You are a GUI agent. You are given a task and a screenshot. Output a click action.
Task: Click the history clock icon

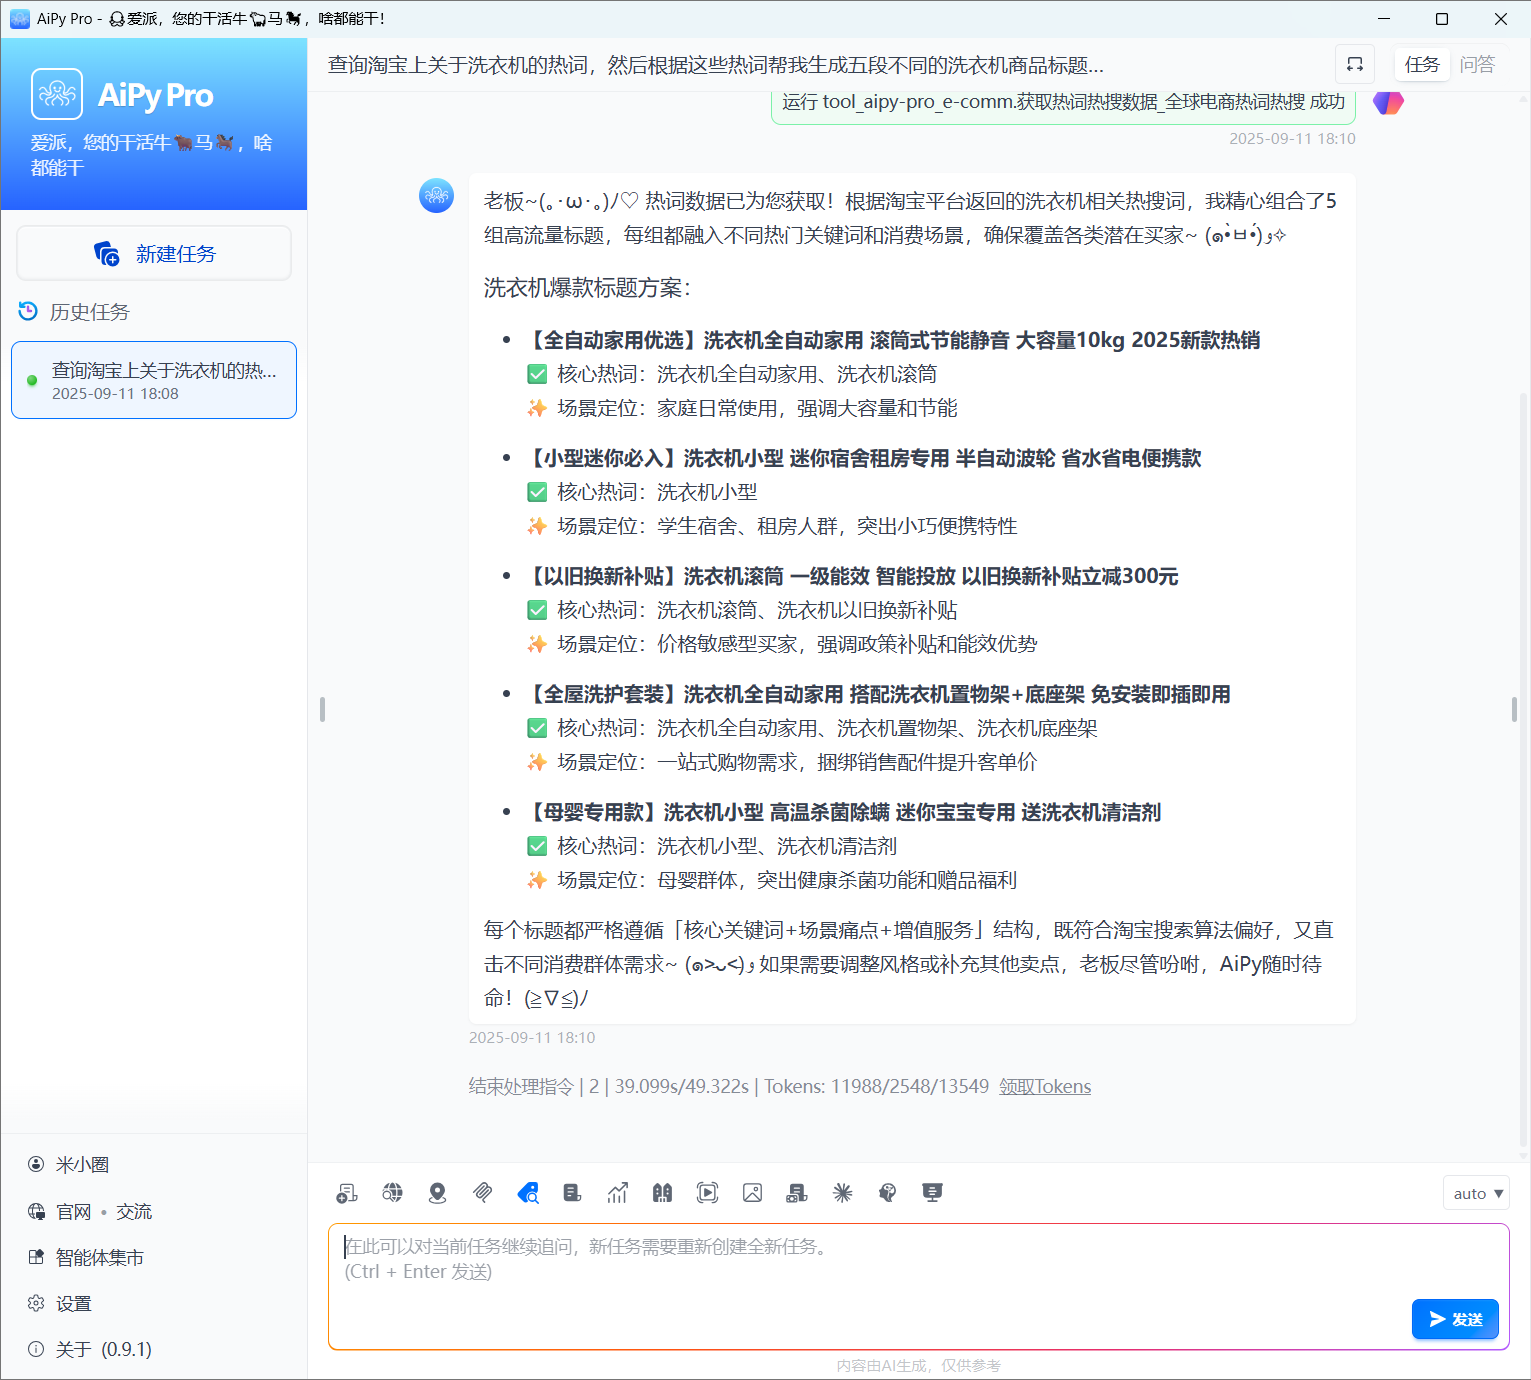point(28,312)
